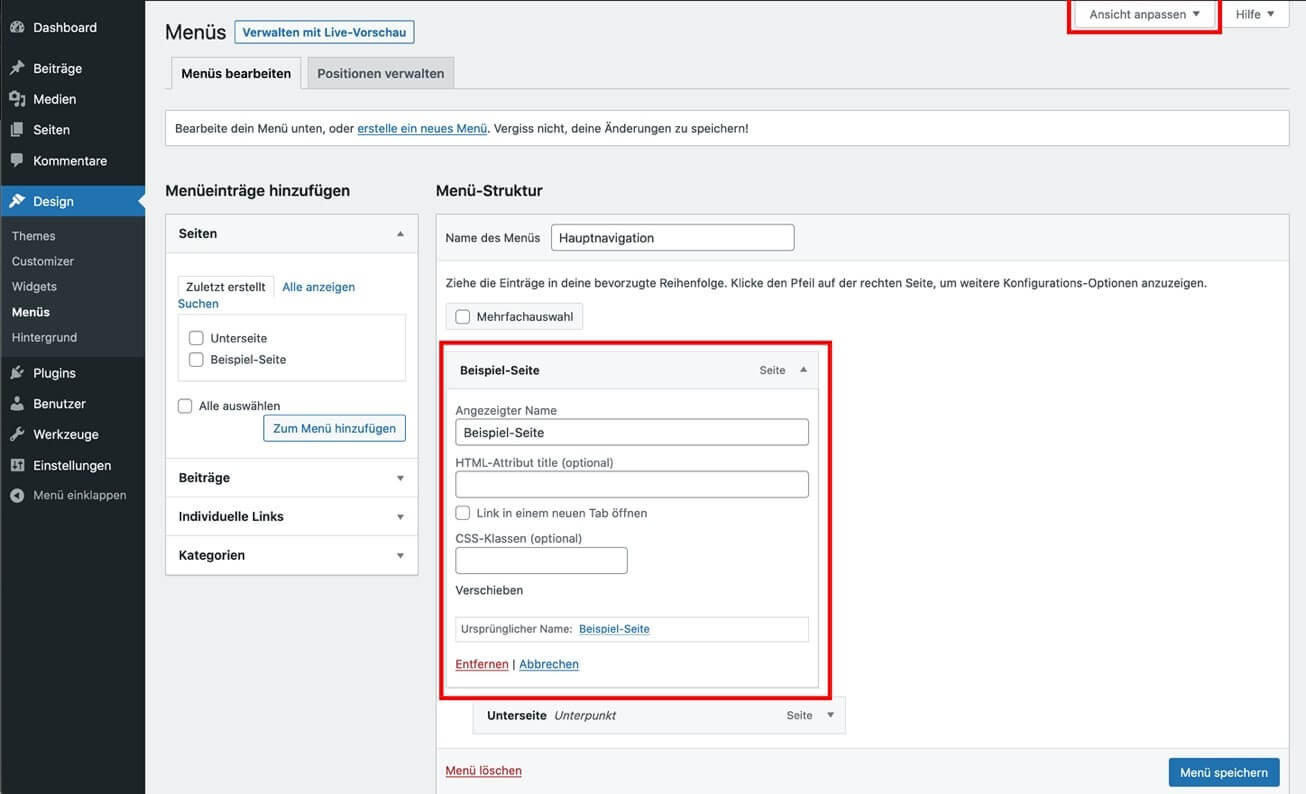This screenshot has height=794, width=1306.
Task: Click Verwalten mit Live-Vorschau button
Action: pyautogui.click(x=324, y=32)
